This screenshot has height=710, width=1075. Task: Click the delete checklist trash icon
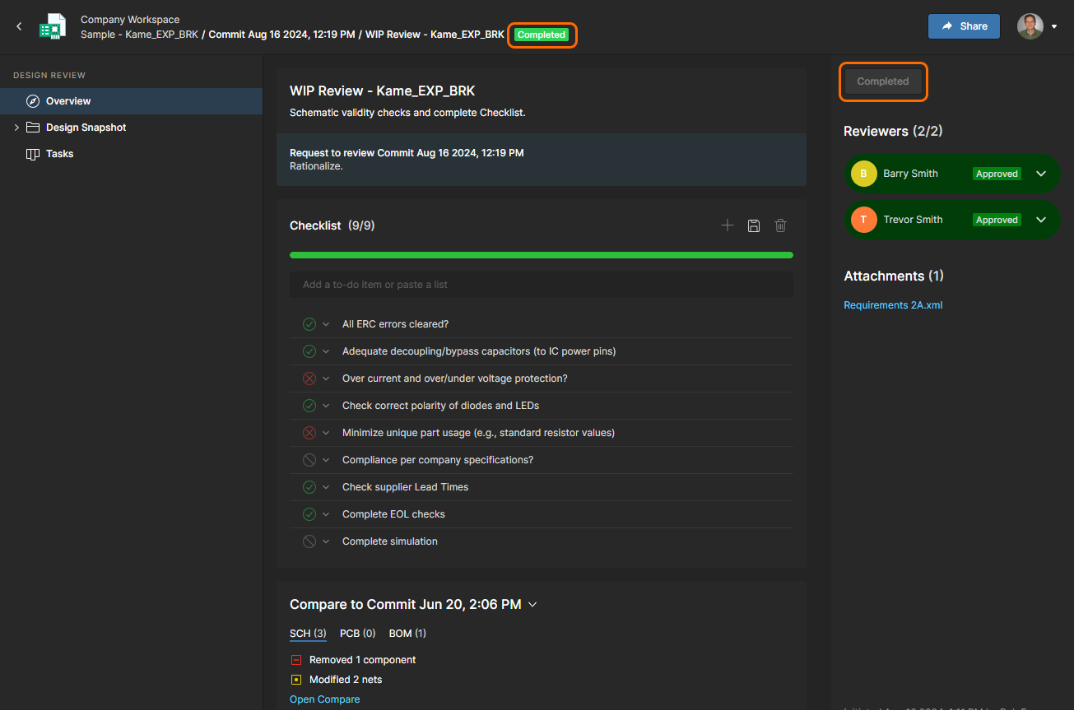tap(781, 226)
